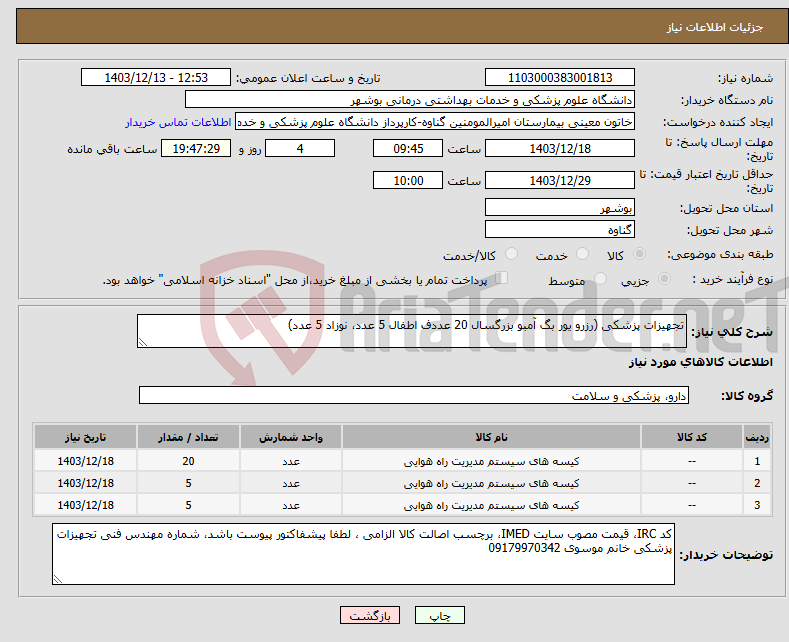Click the response time 09:45 field
789x642 pixels.
tap(408, 148)
